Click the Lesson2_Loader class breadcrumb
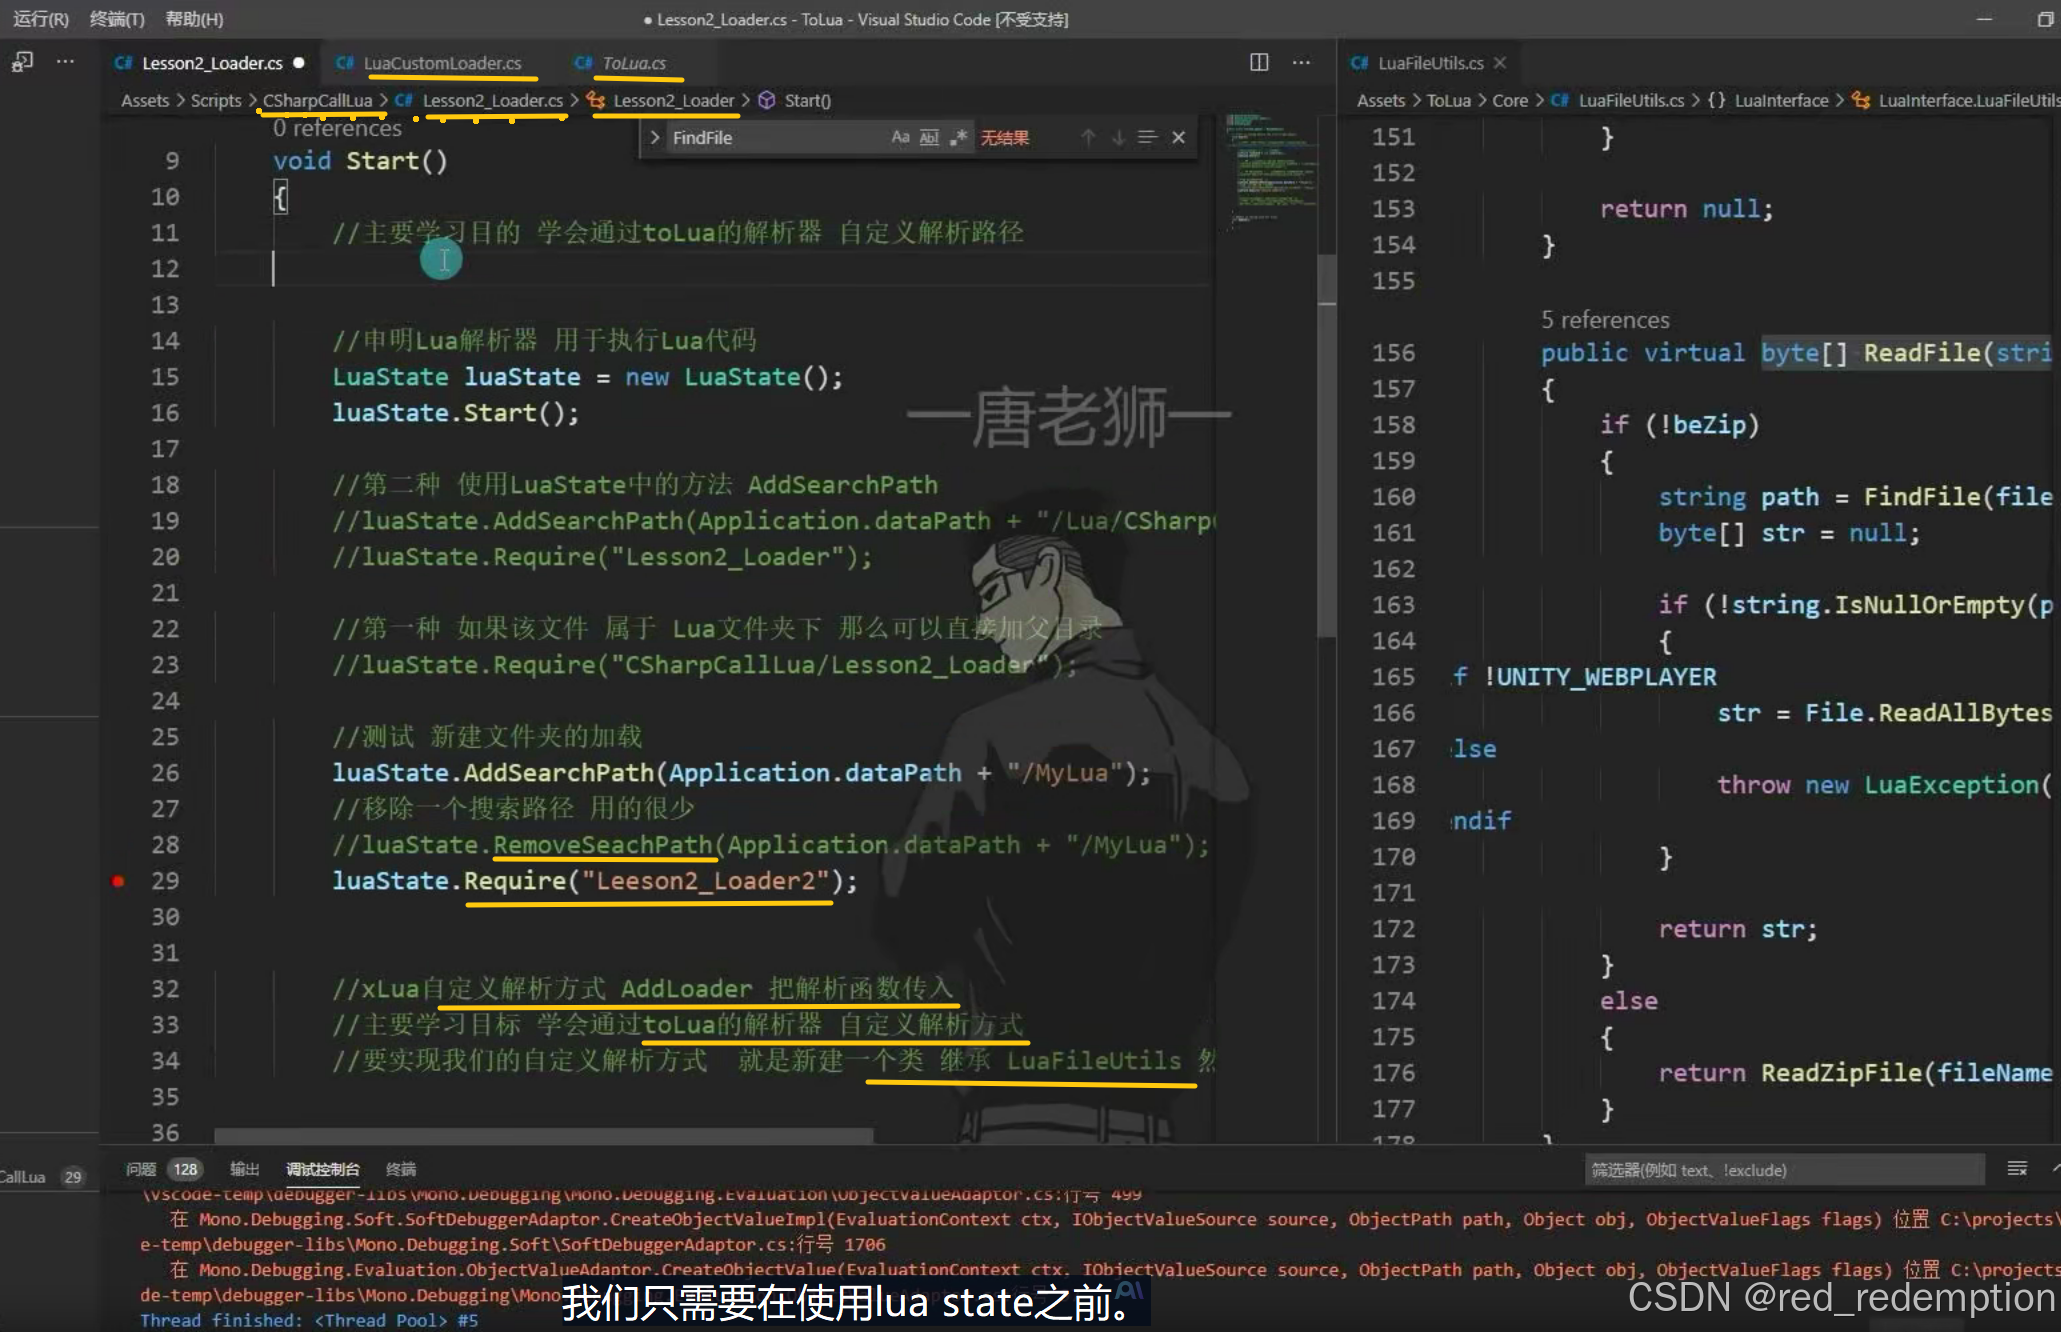This screenshot has width=2061, height=1332. point(674,101)
